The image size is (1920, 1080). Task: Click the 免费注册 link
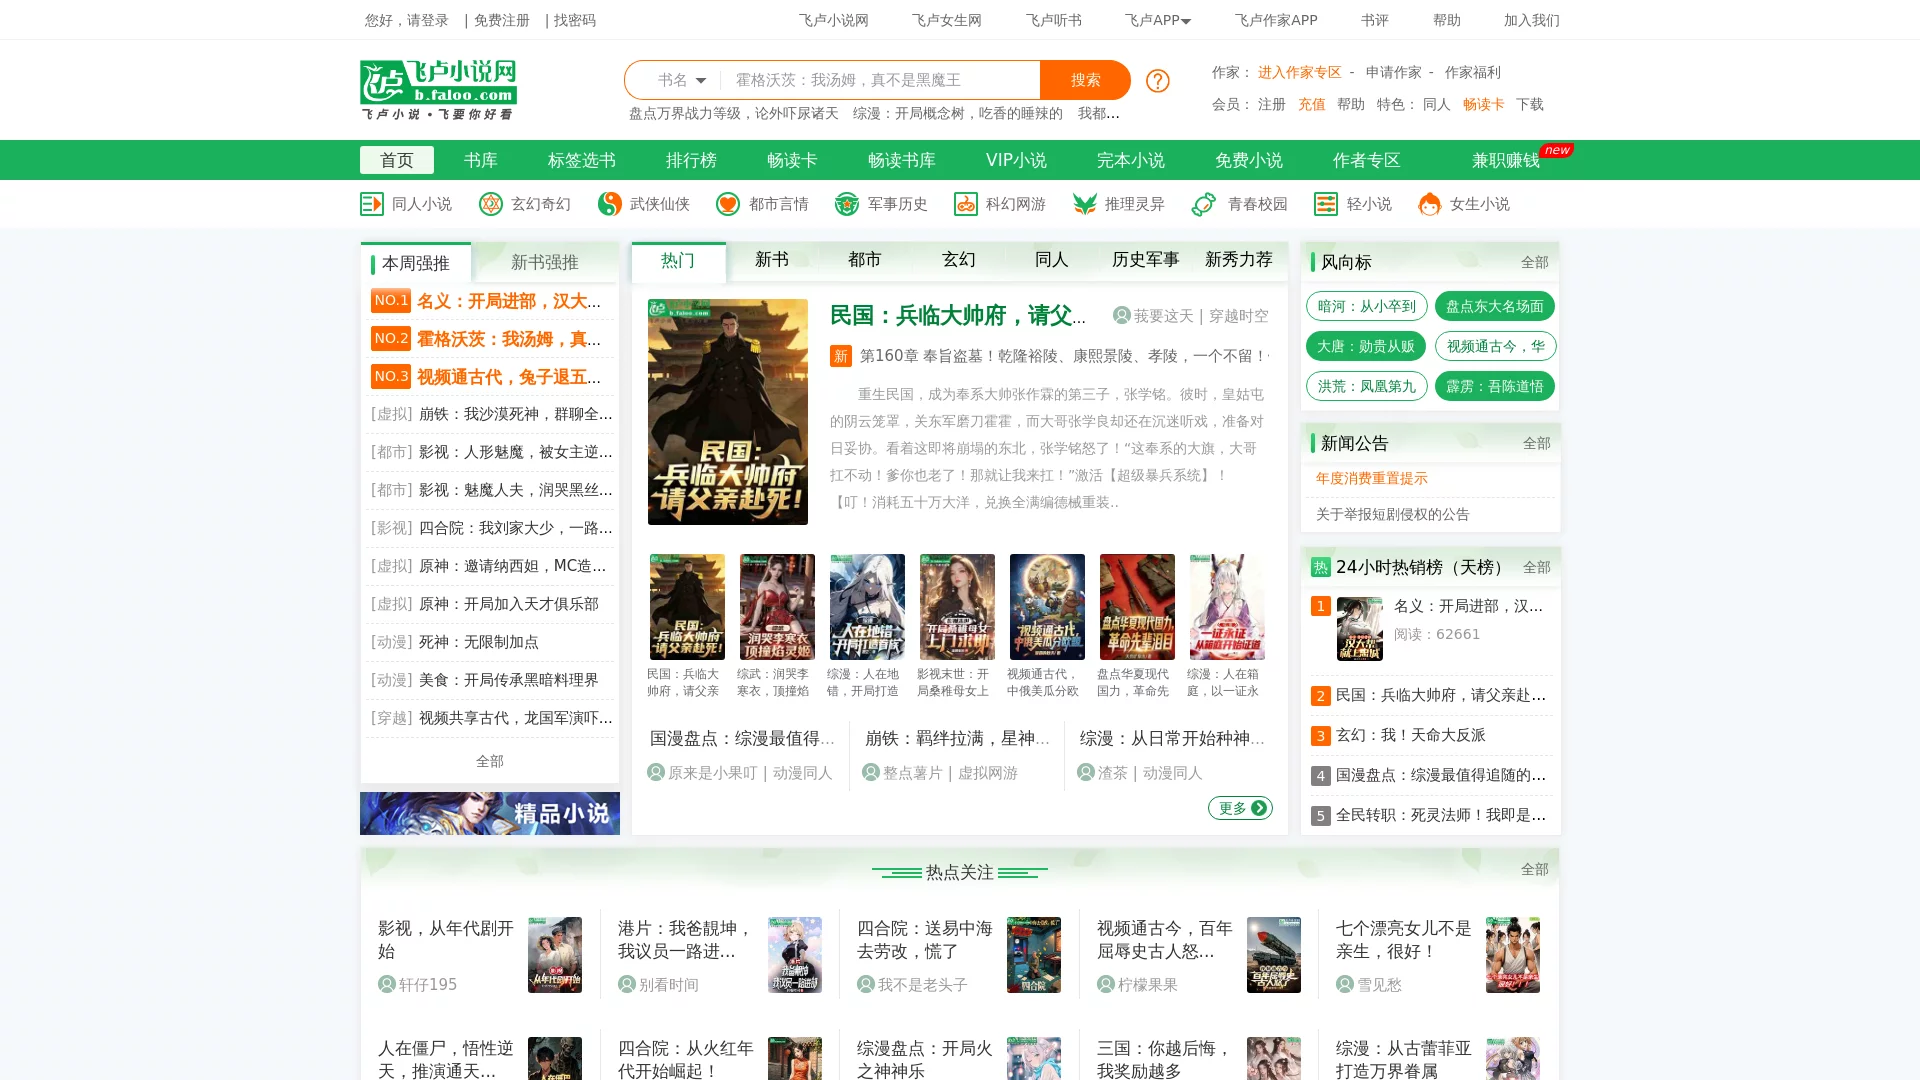pos(501,20)
